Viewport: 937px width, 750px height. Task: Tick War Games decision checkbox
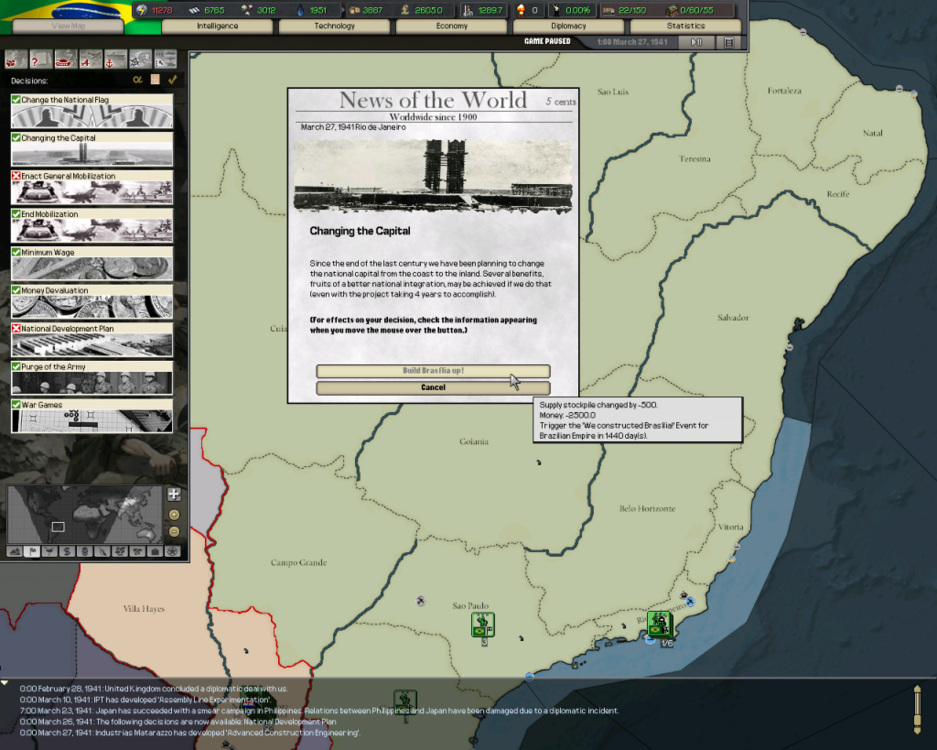click(16, 405)
